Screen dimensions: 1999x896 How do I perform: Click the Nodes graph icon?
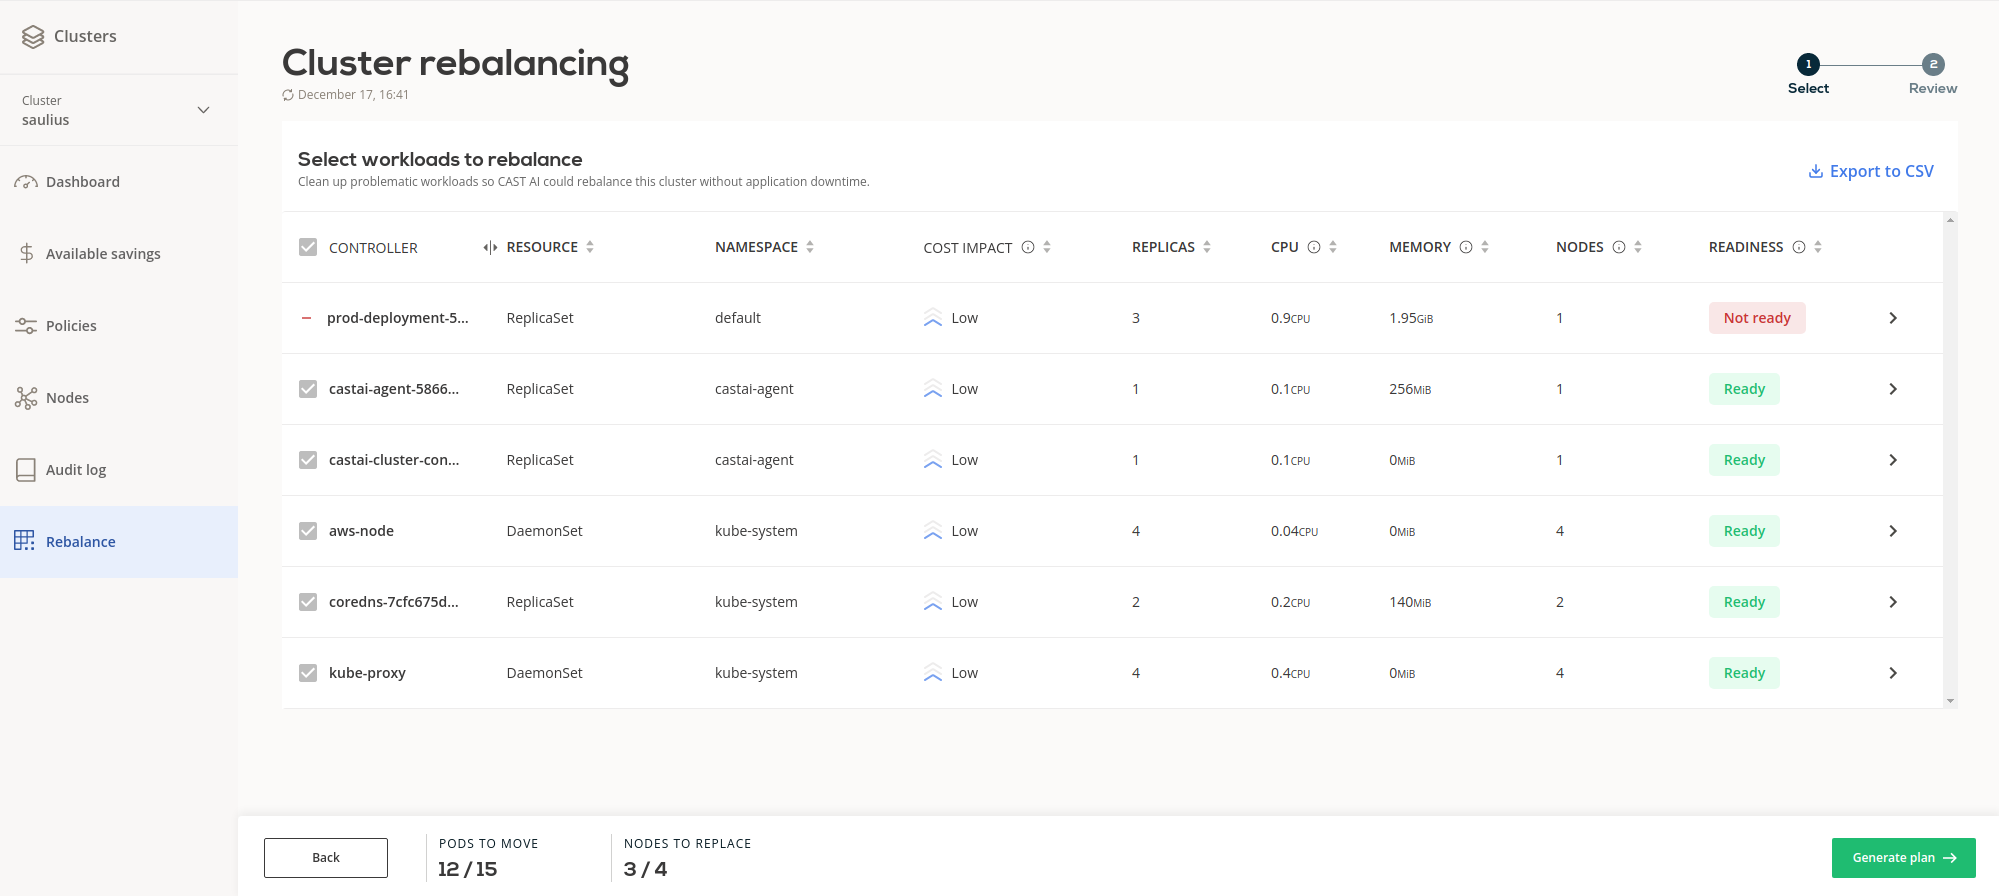[x=26, y=398]
